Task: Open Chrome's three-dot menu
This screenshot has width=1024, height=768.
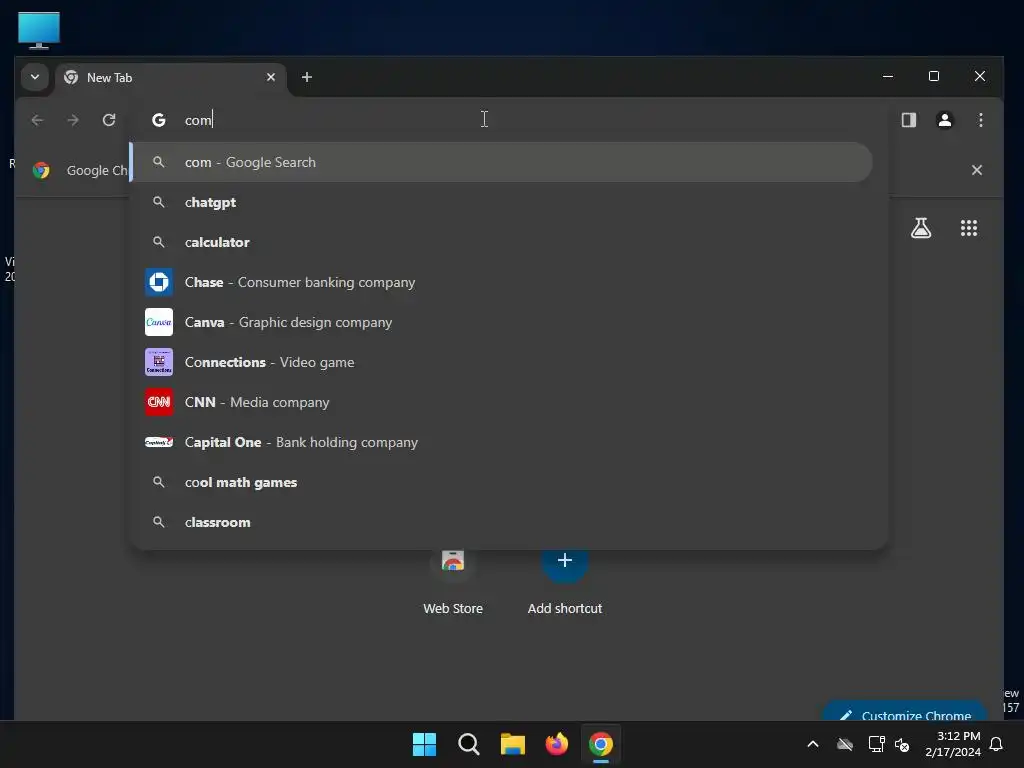Action: pos(980,120)
